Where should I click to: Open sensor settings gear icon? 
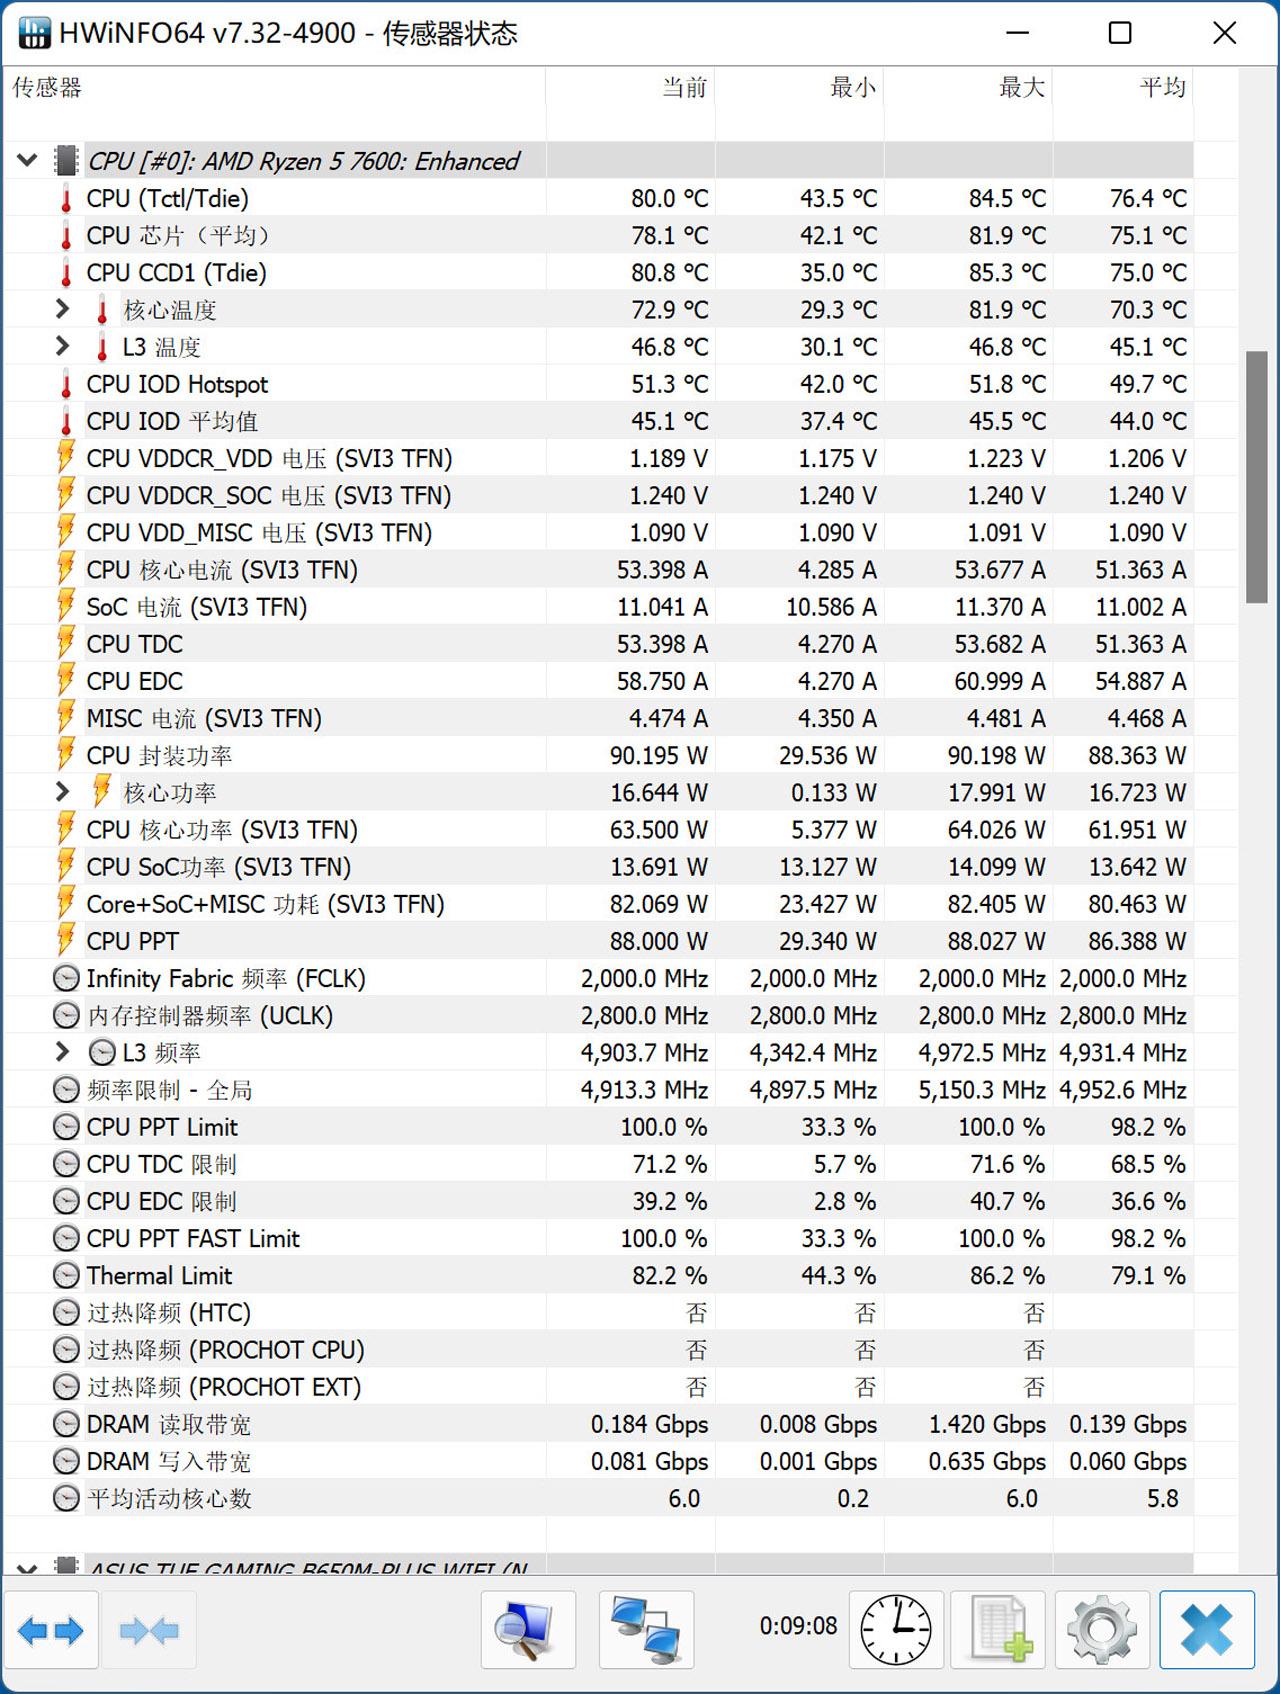click(1102, 1629)
